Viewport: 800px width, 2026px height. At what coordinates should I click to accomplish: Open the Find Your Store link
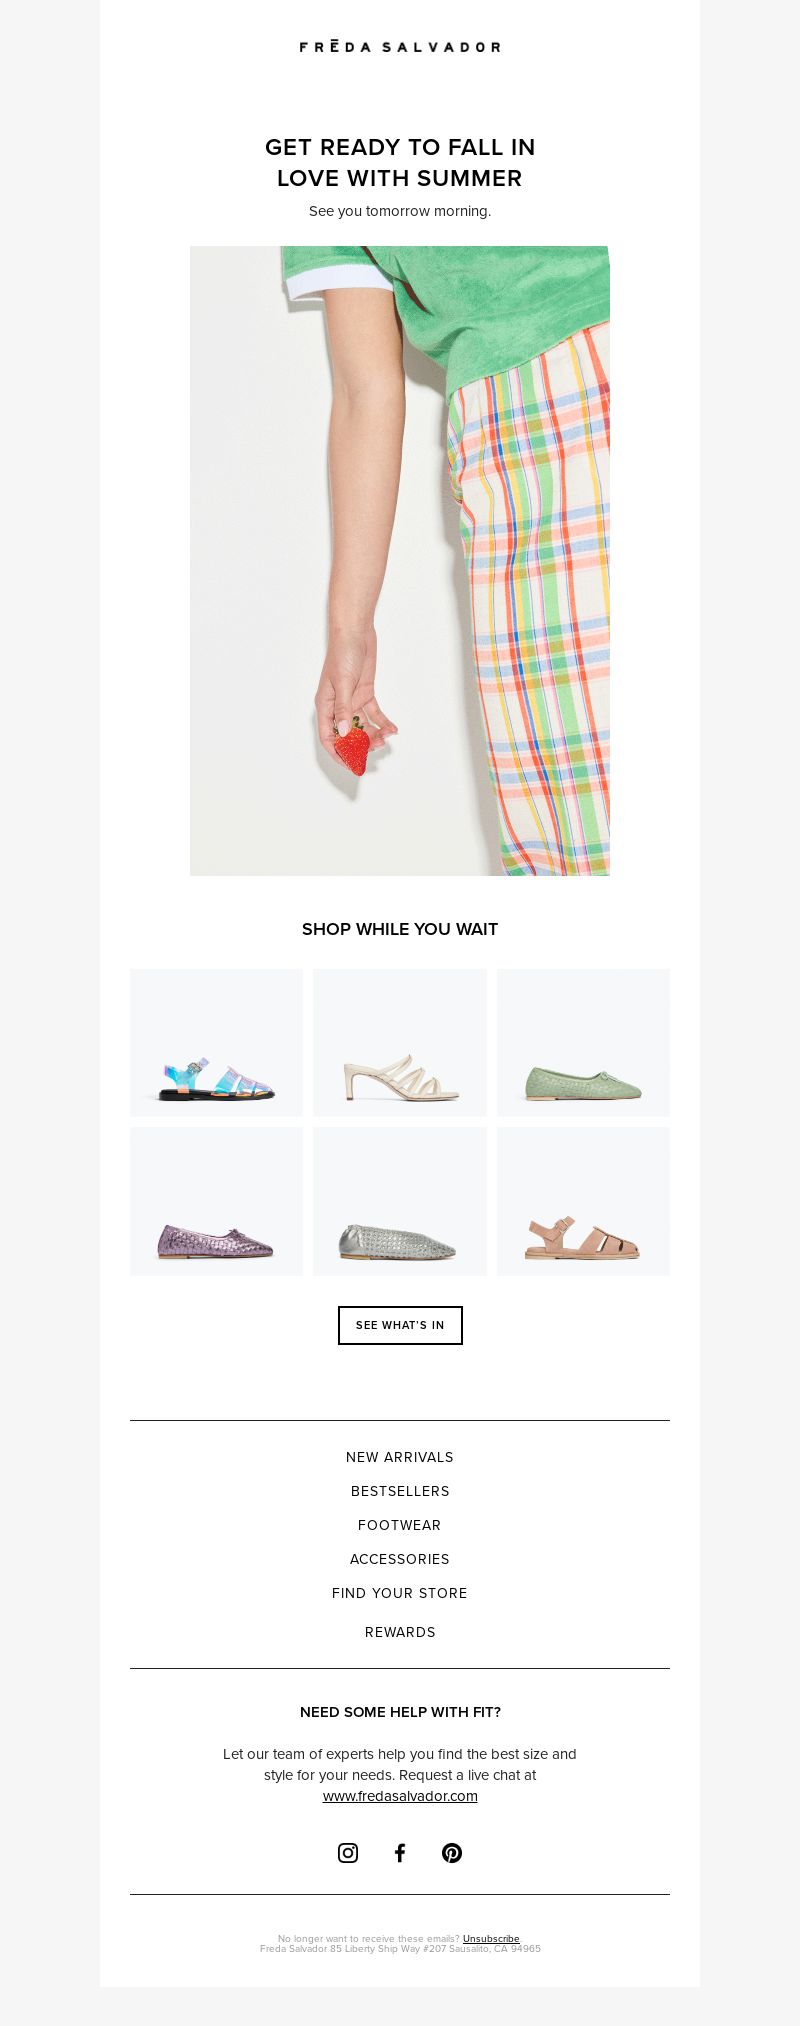[x=400, y=1593]
